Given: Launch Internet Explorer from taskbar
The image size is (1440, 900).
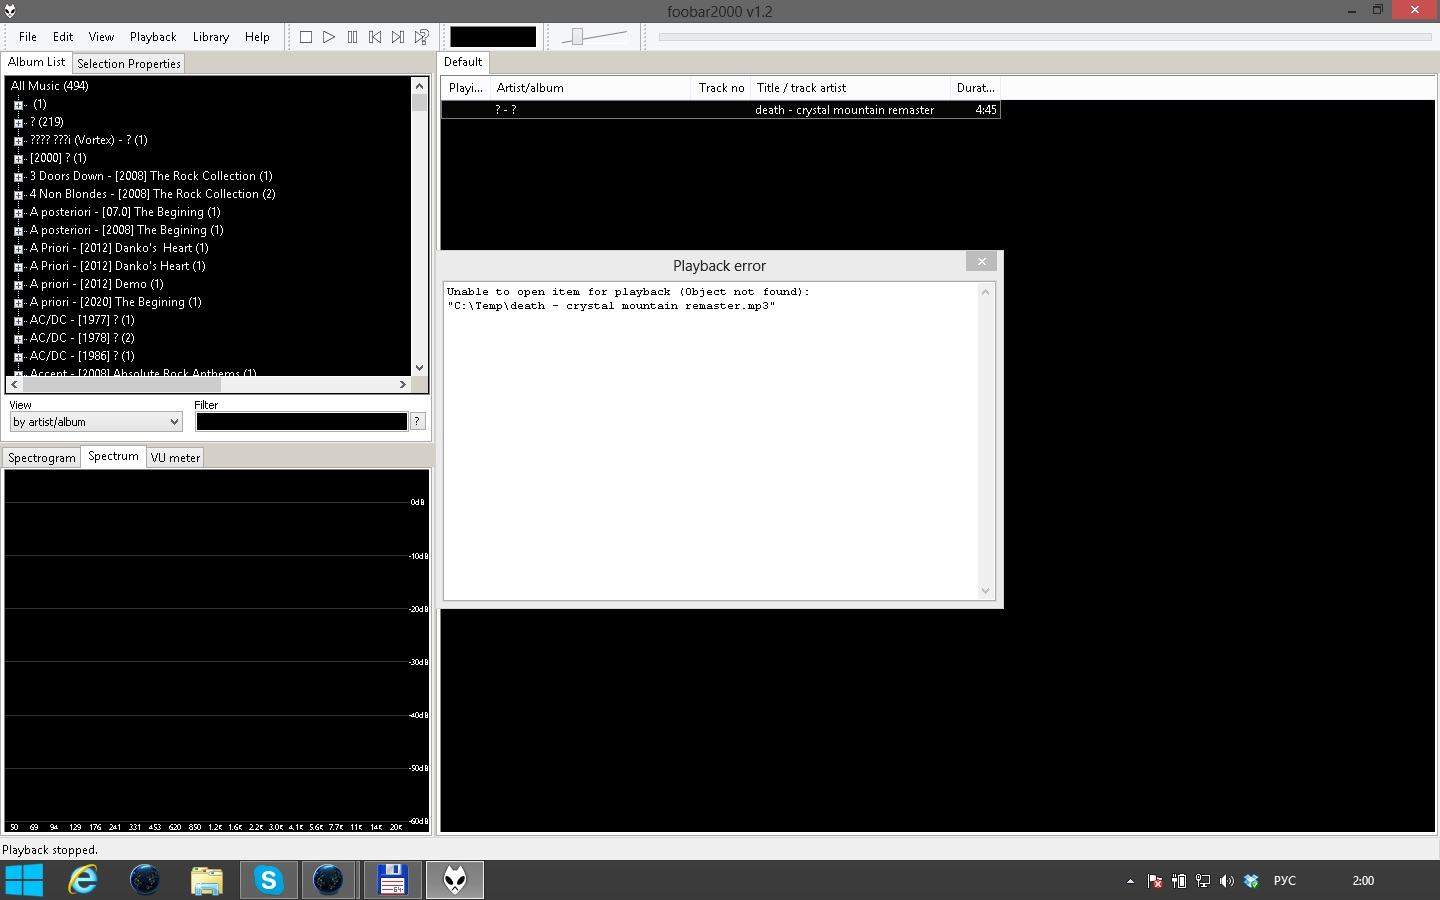Looking at the screenshot, I should point(83,880).
